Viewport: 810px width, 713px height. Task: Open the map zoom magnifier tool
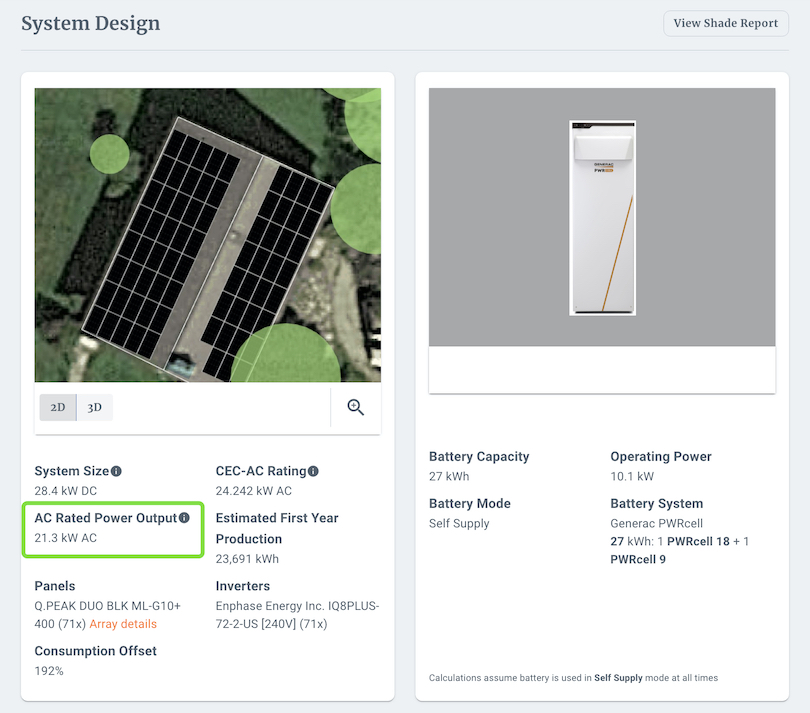[355, 407]
